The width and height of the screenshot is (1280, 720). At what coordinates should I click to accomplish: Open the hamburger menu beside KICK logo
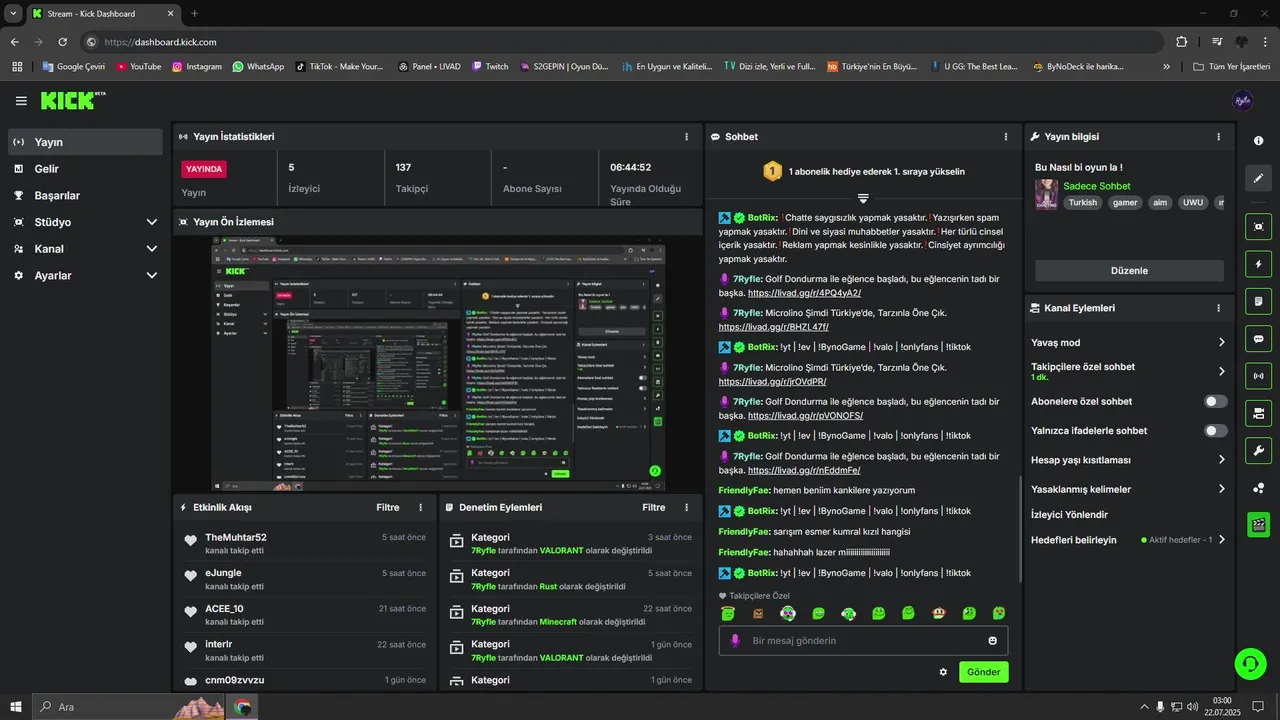21,101
